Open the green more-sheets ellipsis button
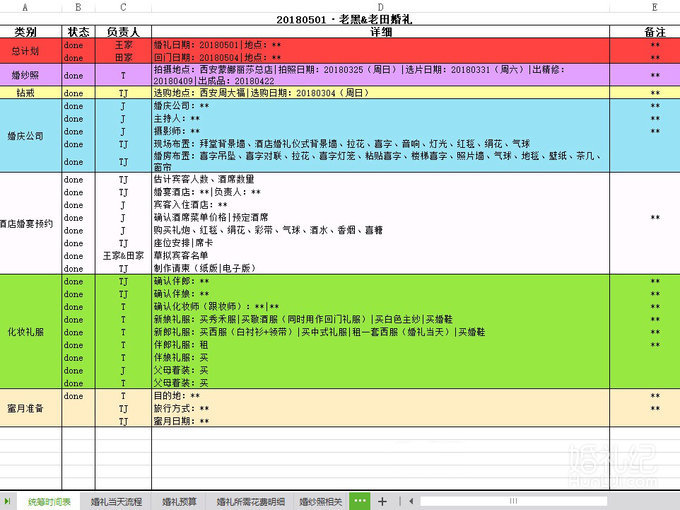The width and height of the screenshot is (680, 510). tap(360, 501)
